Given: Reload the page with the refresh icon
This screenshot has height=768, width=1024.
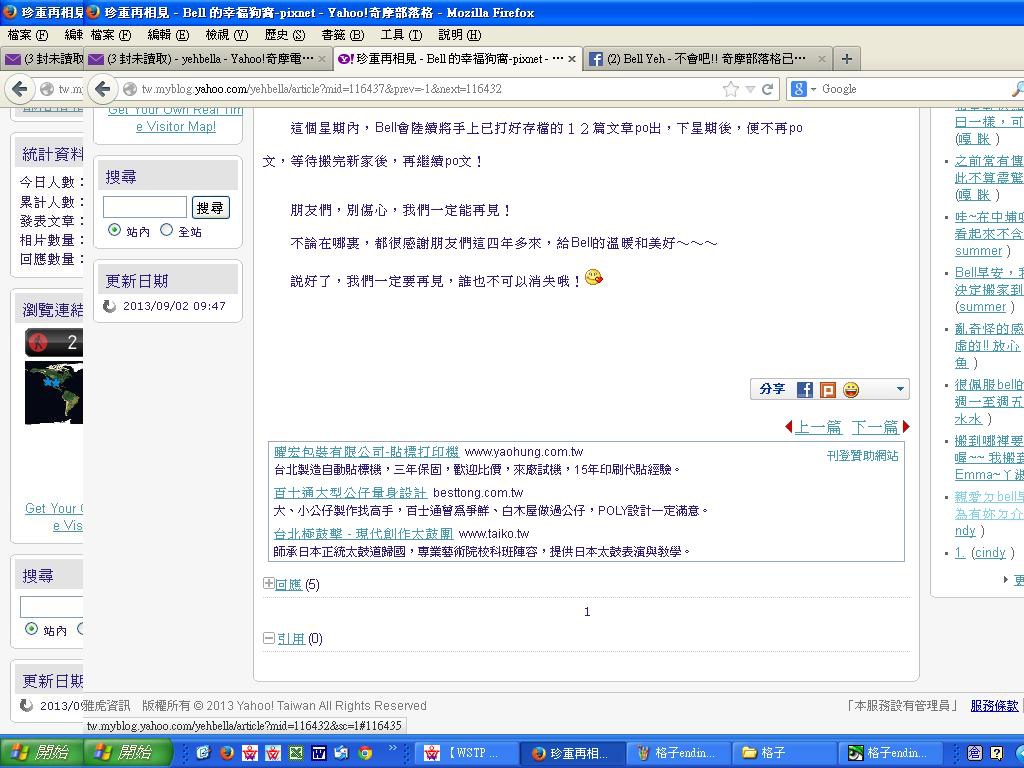Looking at the screenshot, I should click(767, 89).
